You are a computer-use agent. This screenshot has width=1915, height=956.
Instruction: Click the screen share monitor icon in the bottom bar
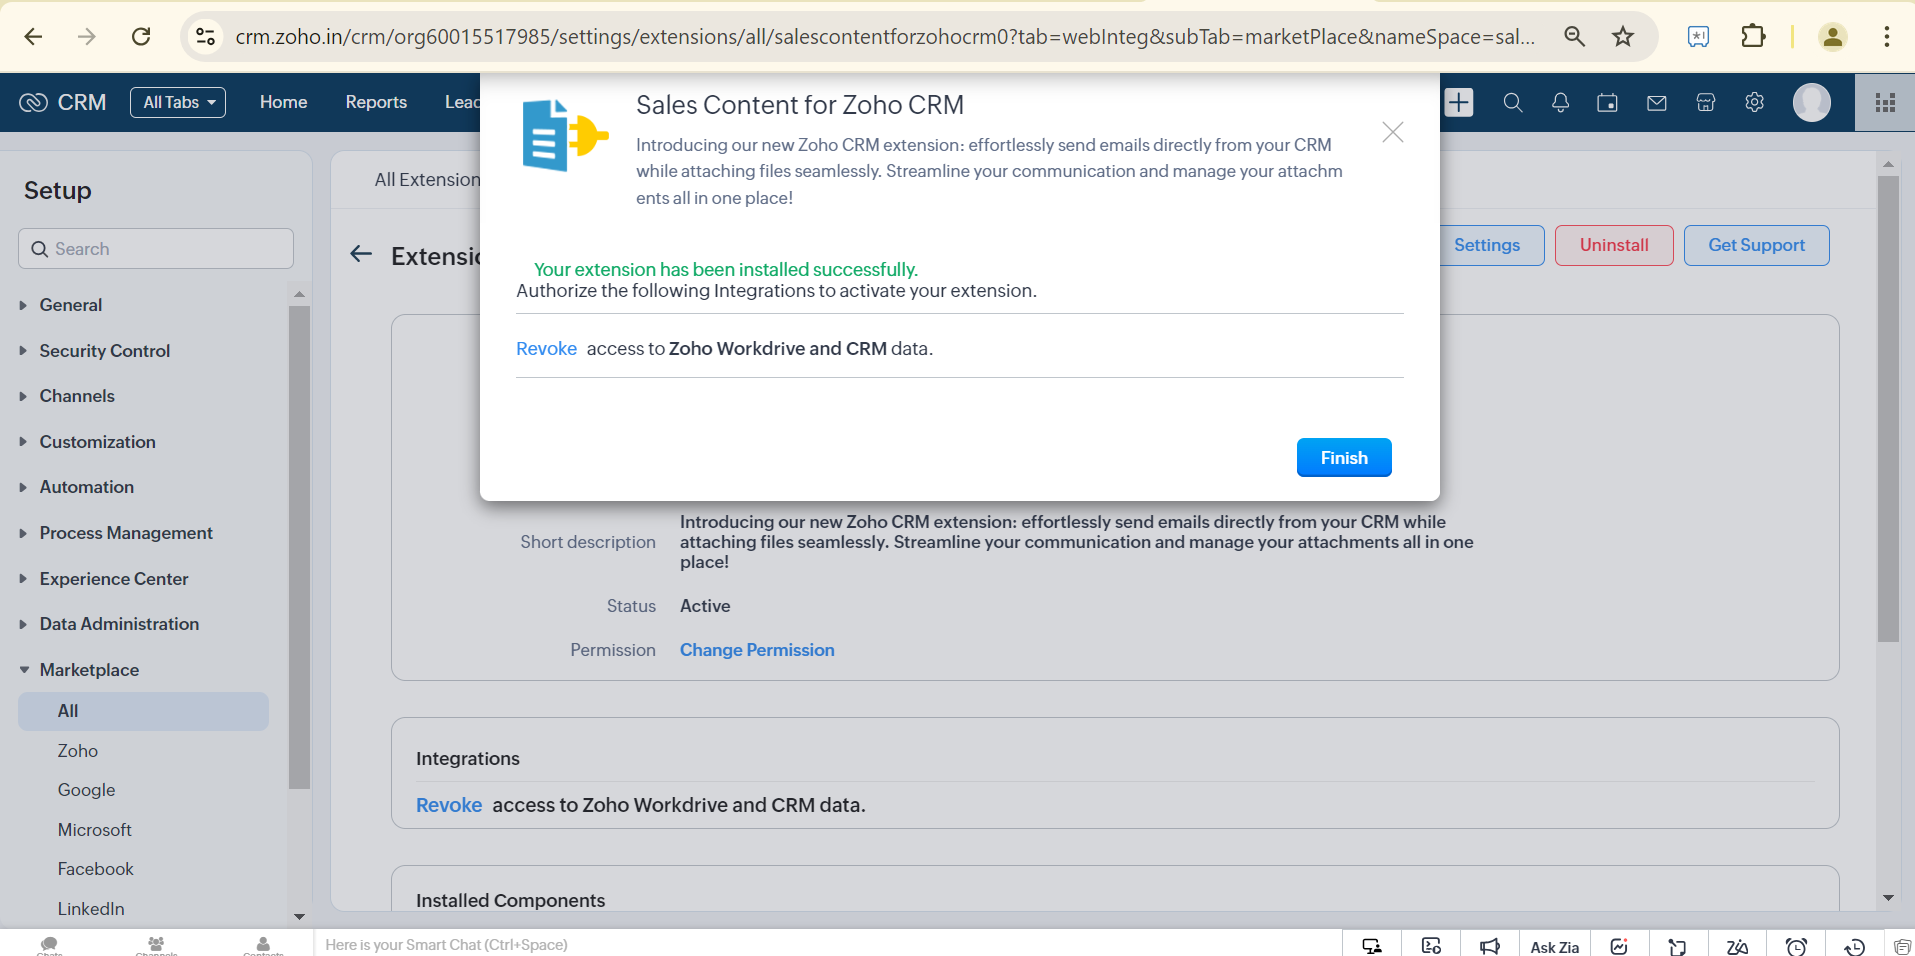point(1372,946)
